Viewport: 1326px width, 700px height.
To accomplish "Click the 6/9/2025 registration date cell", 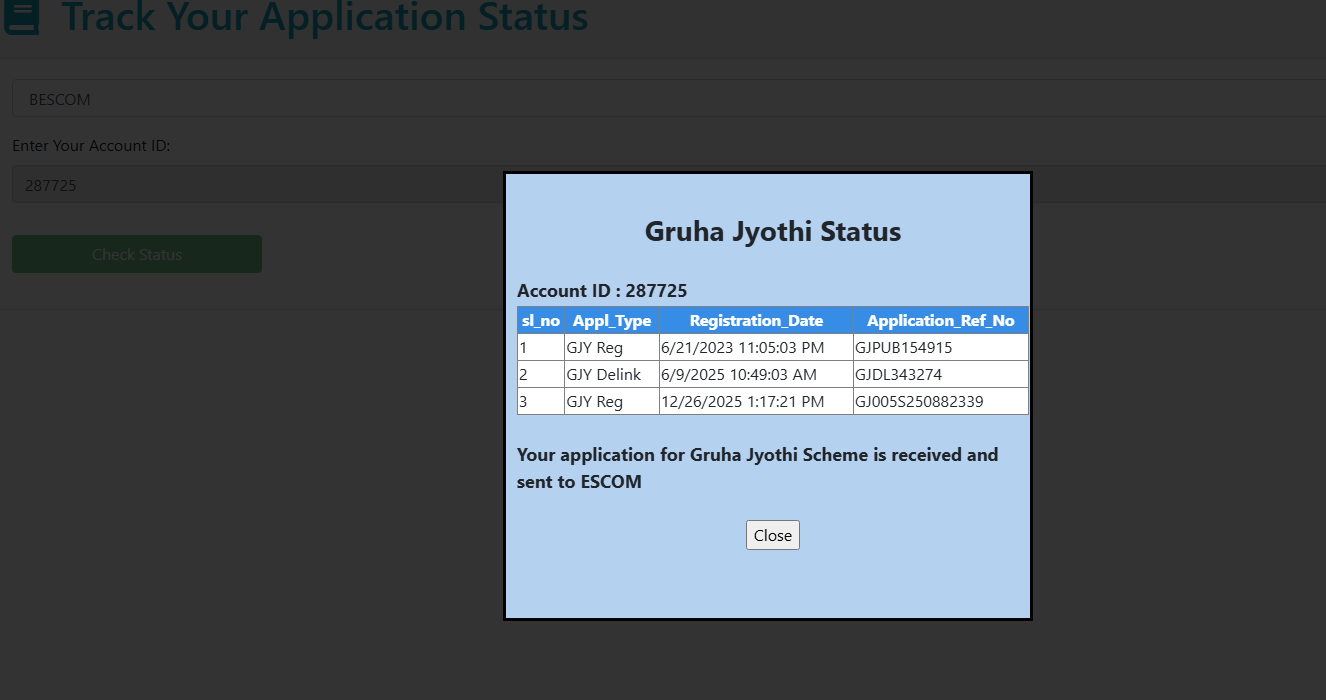I will 739,375.
